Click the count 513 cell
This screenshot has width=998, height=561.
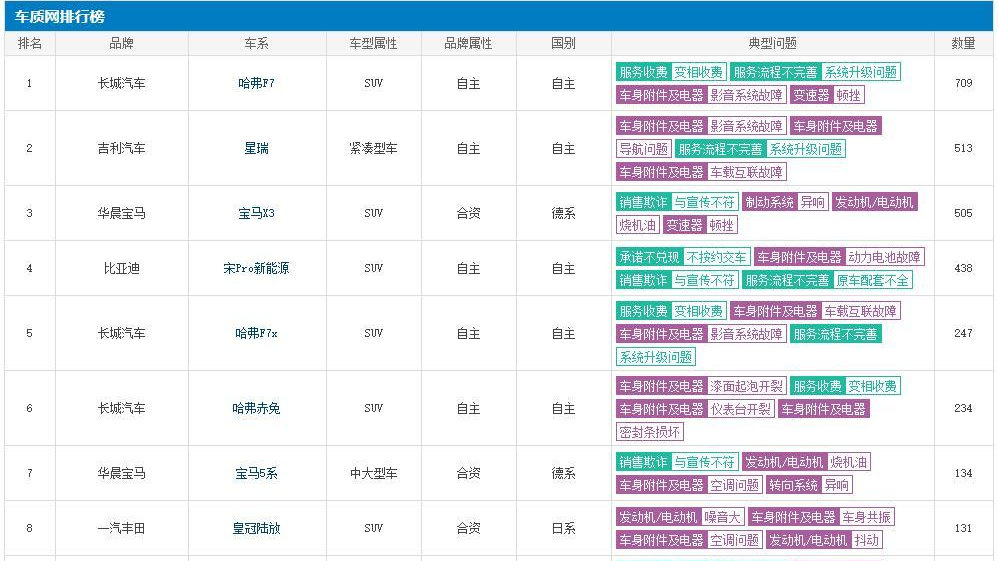point(964,148)
